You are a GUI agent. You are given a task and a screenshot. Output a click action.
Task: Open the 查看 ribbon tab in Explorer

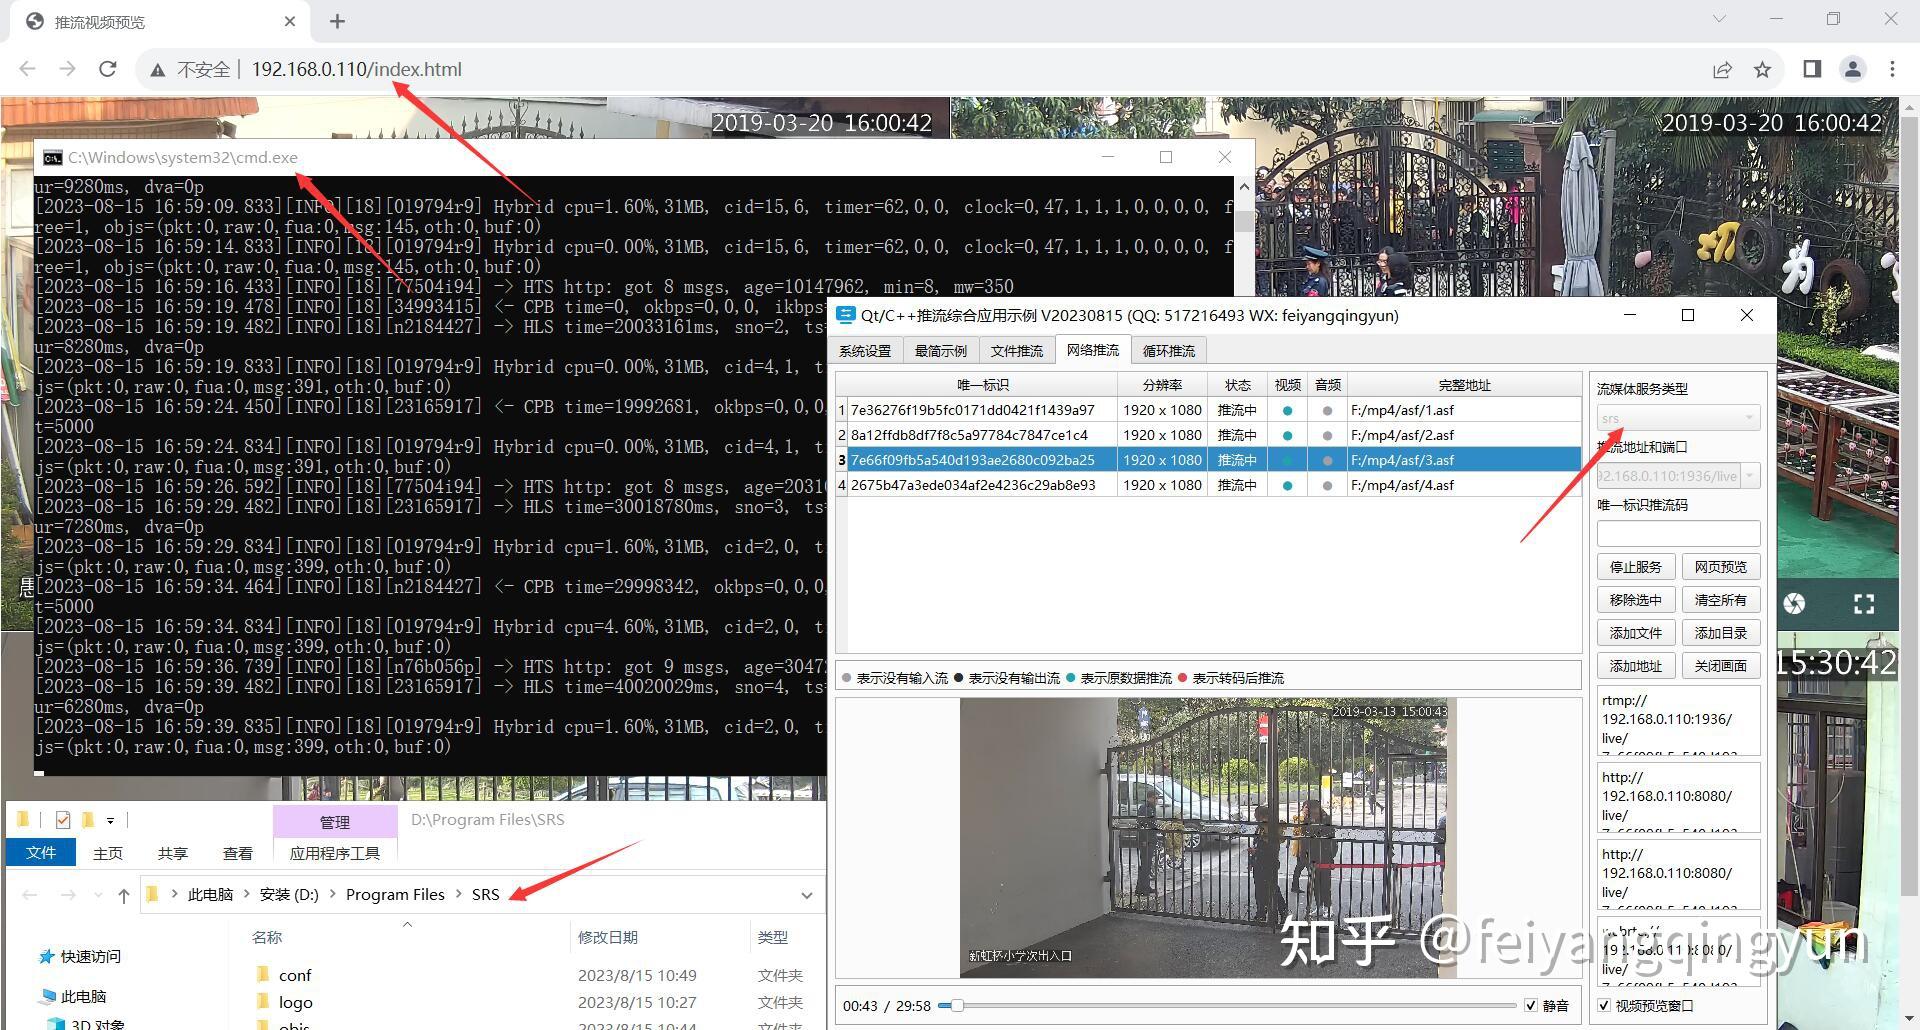(x=237, y=853)
